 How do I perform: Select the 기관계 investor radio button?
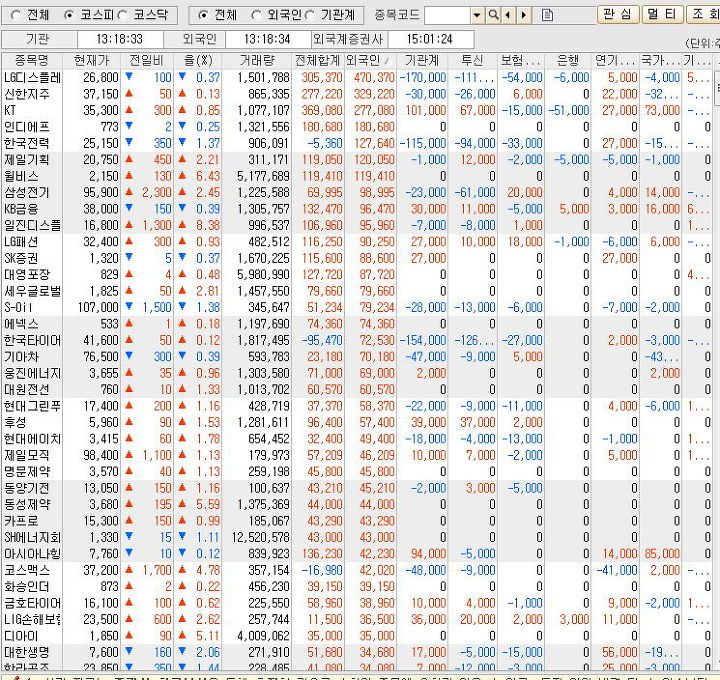tap(309, 15)
